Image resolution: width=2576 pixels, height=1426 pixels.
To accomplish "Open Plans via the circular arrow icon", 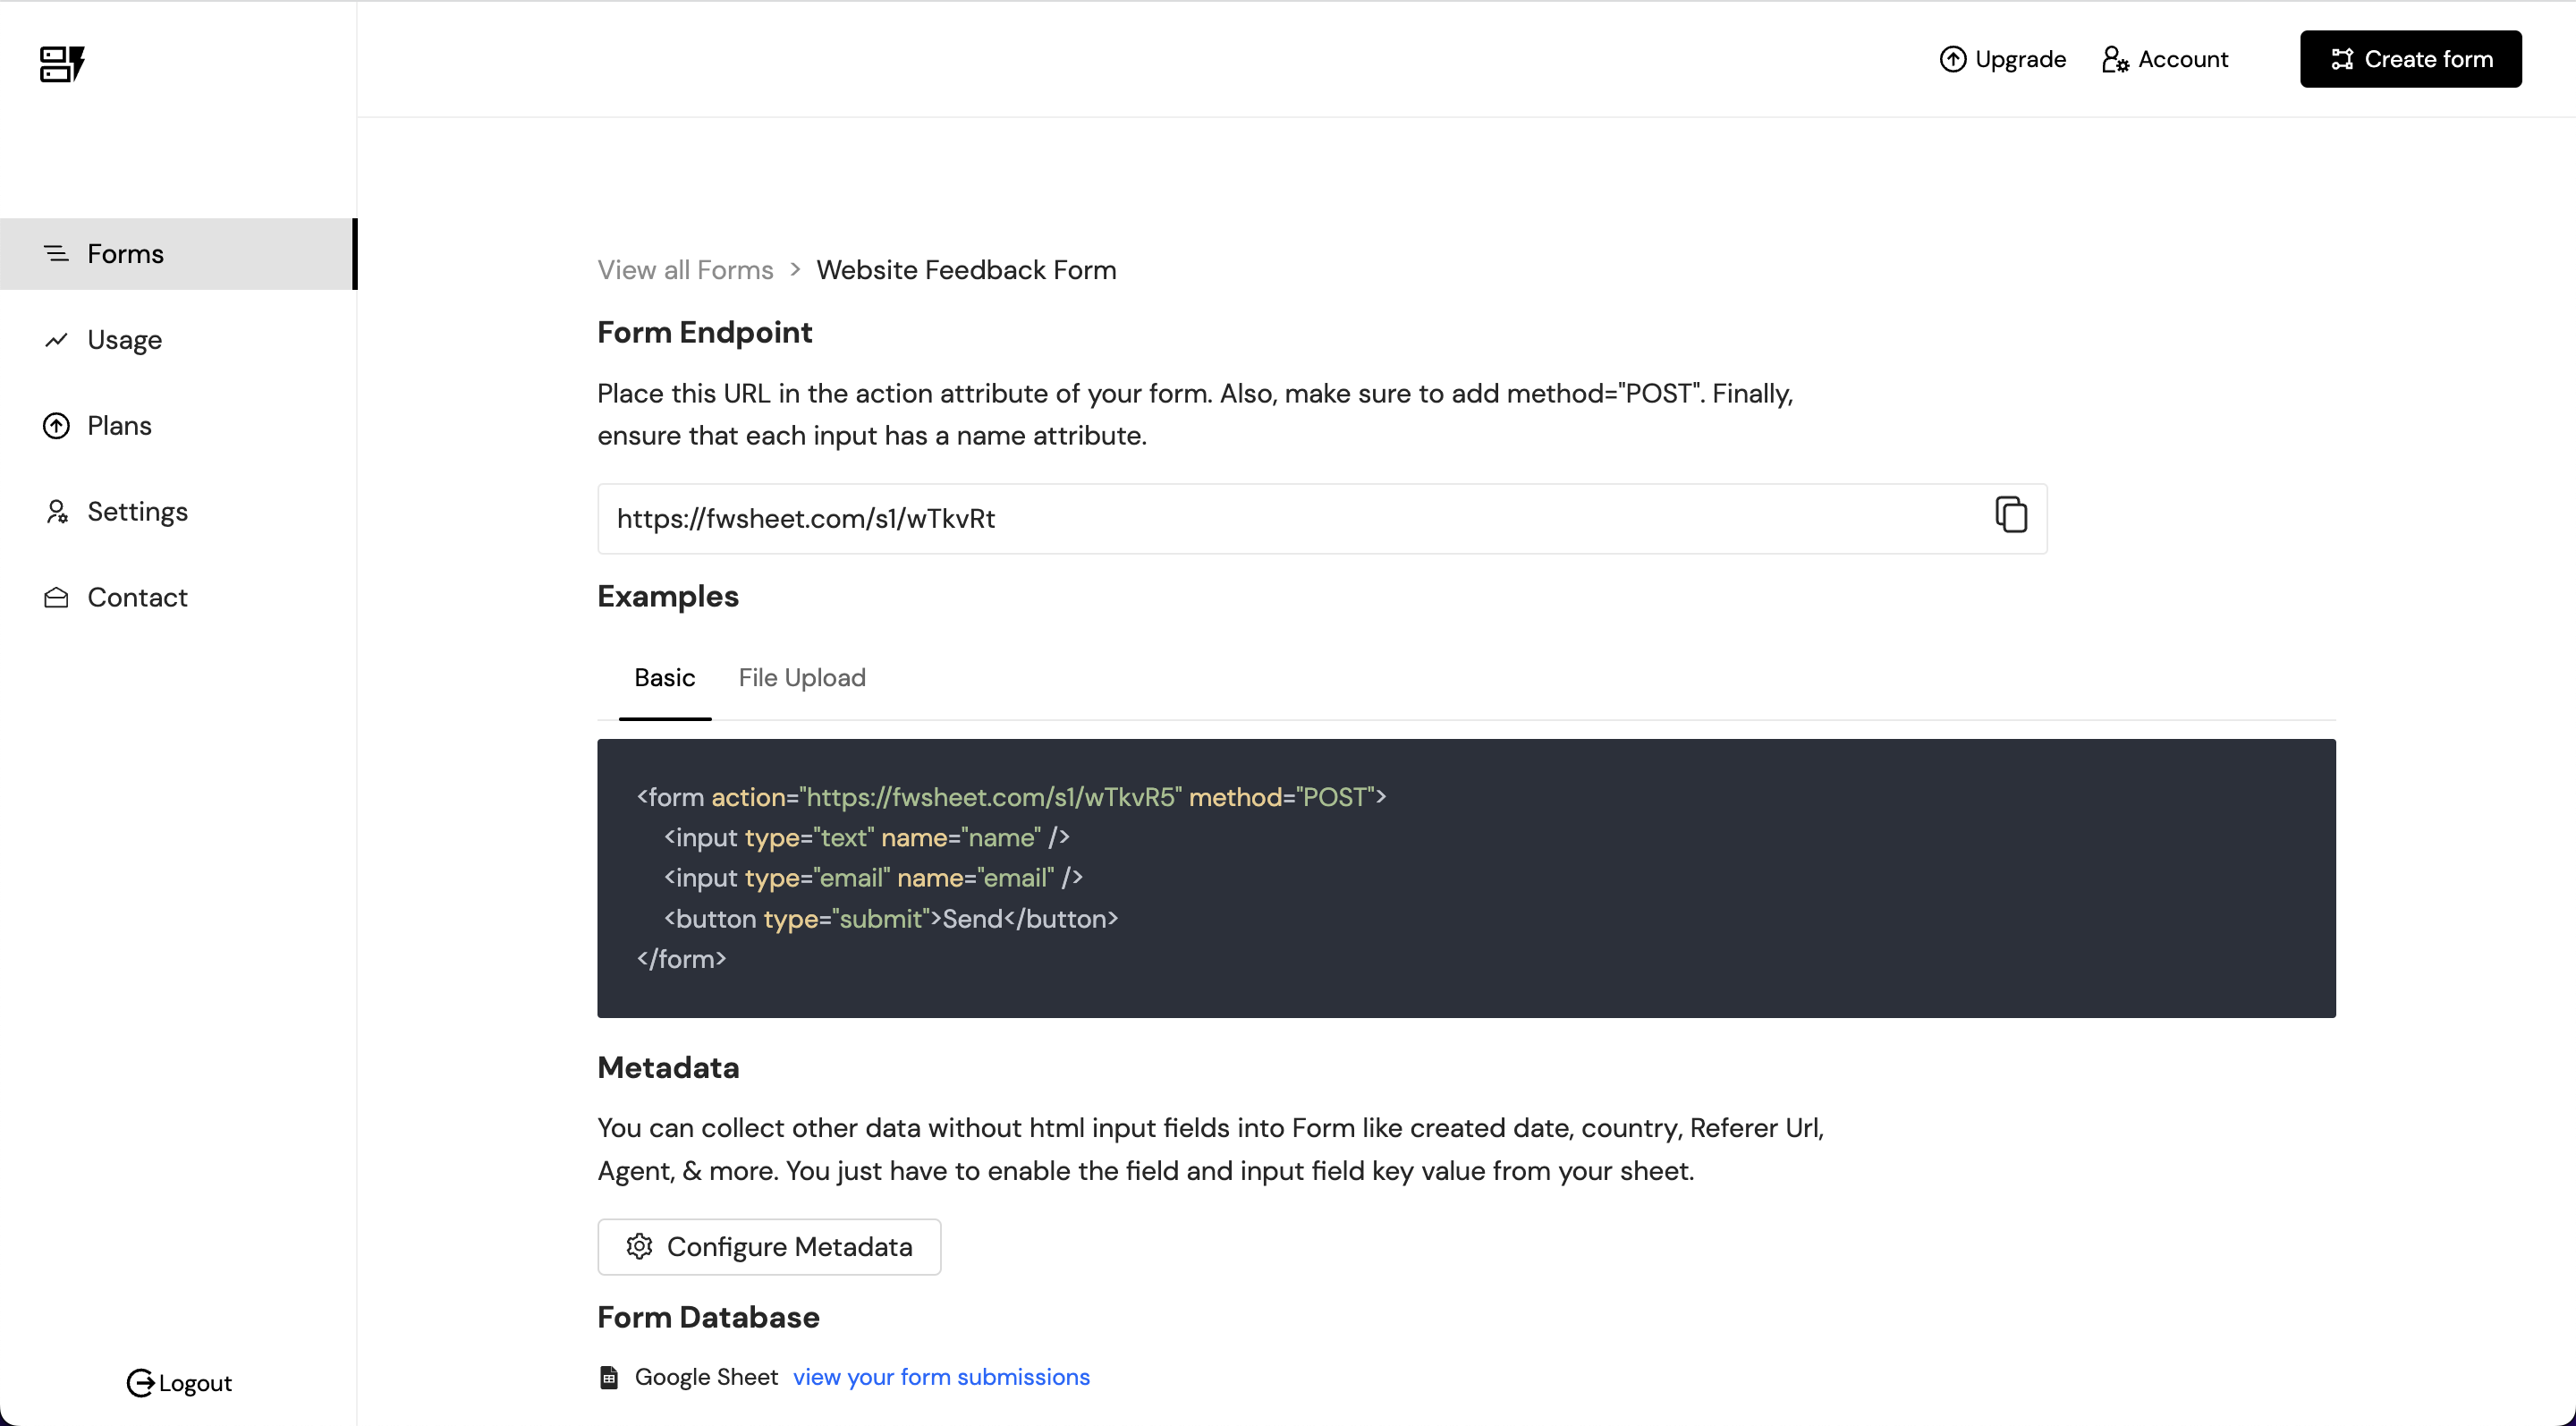I will point(56,425).
